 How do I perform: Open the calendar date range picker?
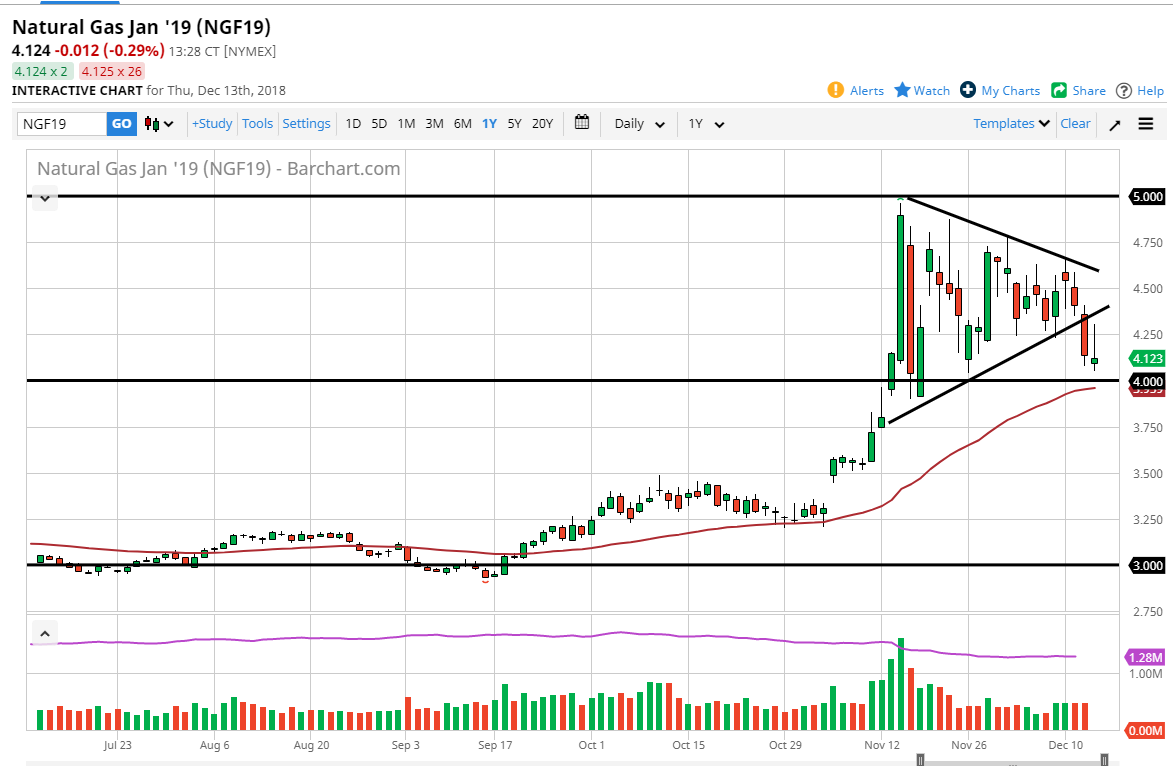(583, 123)
